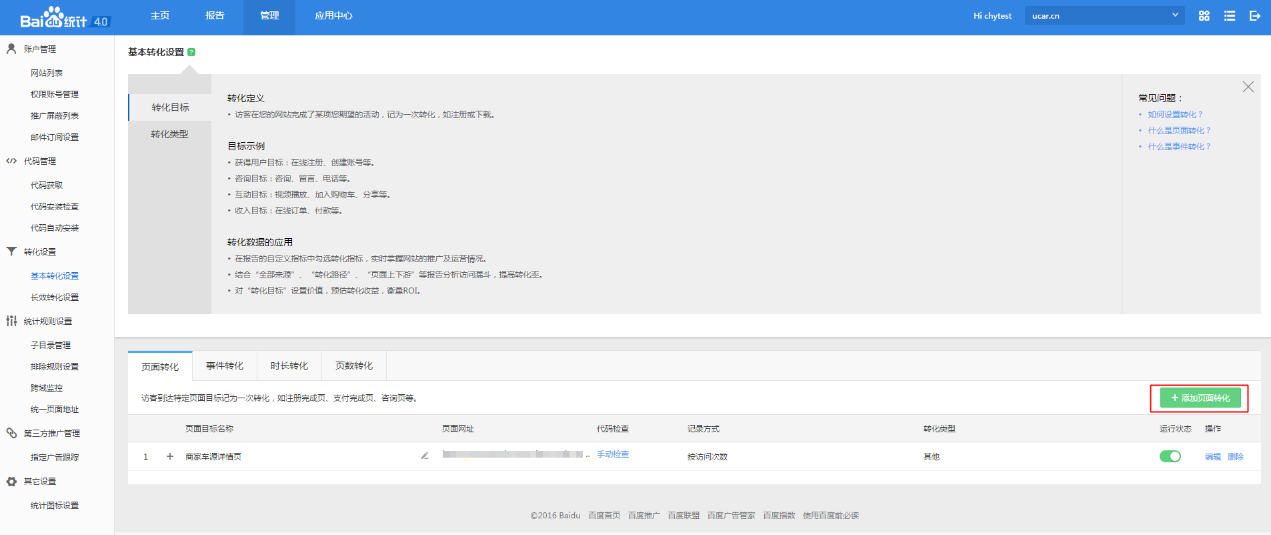Open the apps grid icon in header
The height and width of the screenshot is (535, 1271).
[x=1204, y=16]
